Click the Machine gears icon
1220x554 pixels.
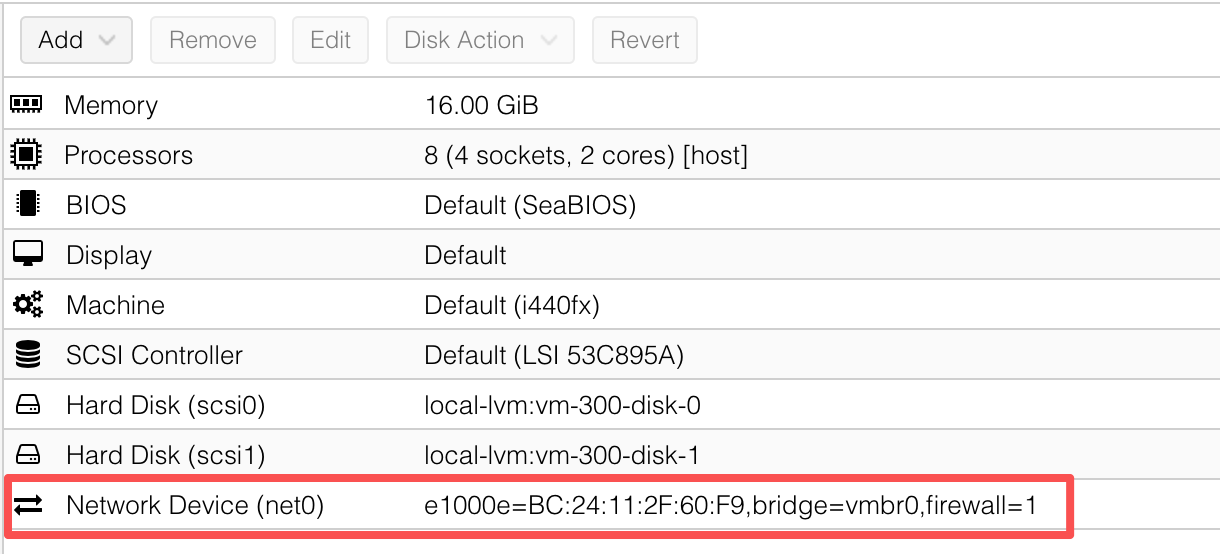click(27, 304)
